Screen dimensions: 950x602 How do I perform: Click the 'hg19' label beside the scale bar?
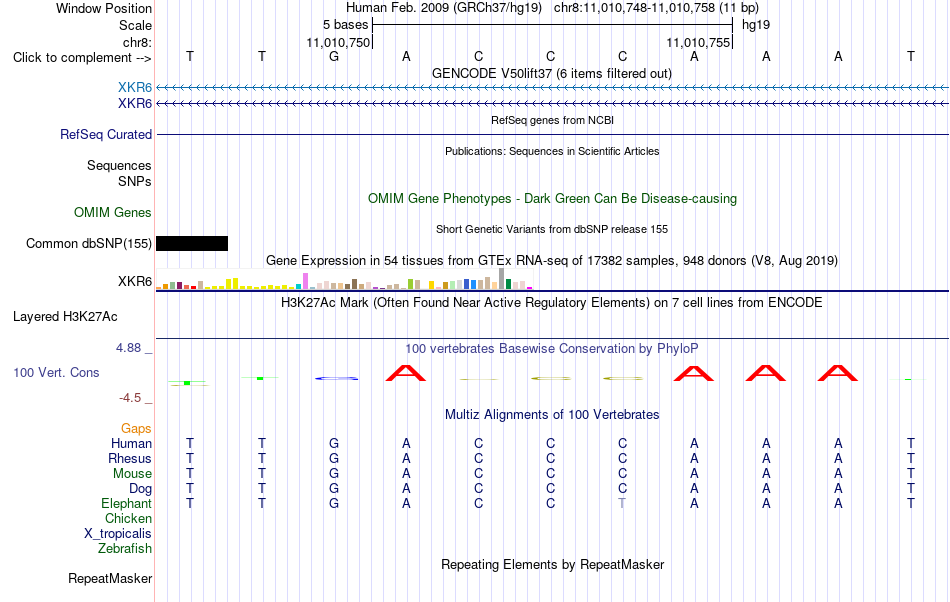[756, 25]
